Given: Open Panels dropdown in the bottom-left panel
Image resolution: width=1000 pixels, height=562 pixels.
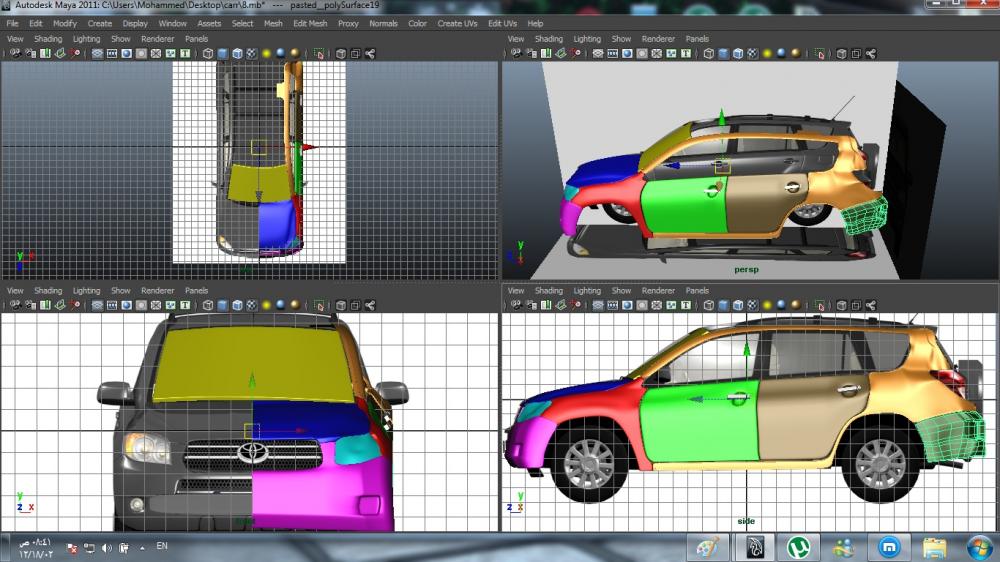Looking at the screenshot, I should point(197,291).
